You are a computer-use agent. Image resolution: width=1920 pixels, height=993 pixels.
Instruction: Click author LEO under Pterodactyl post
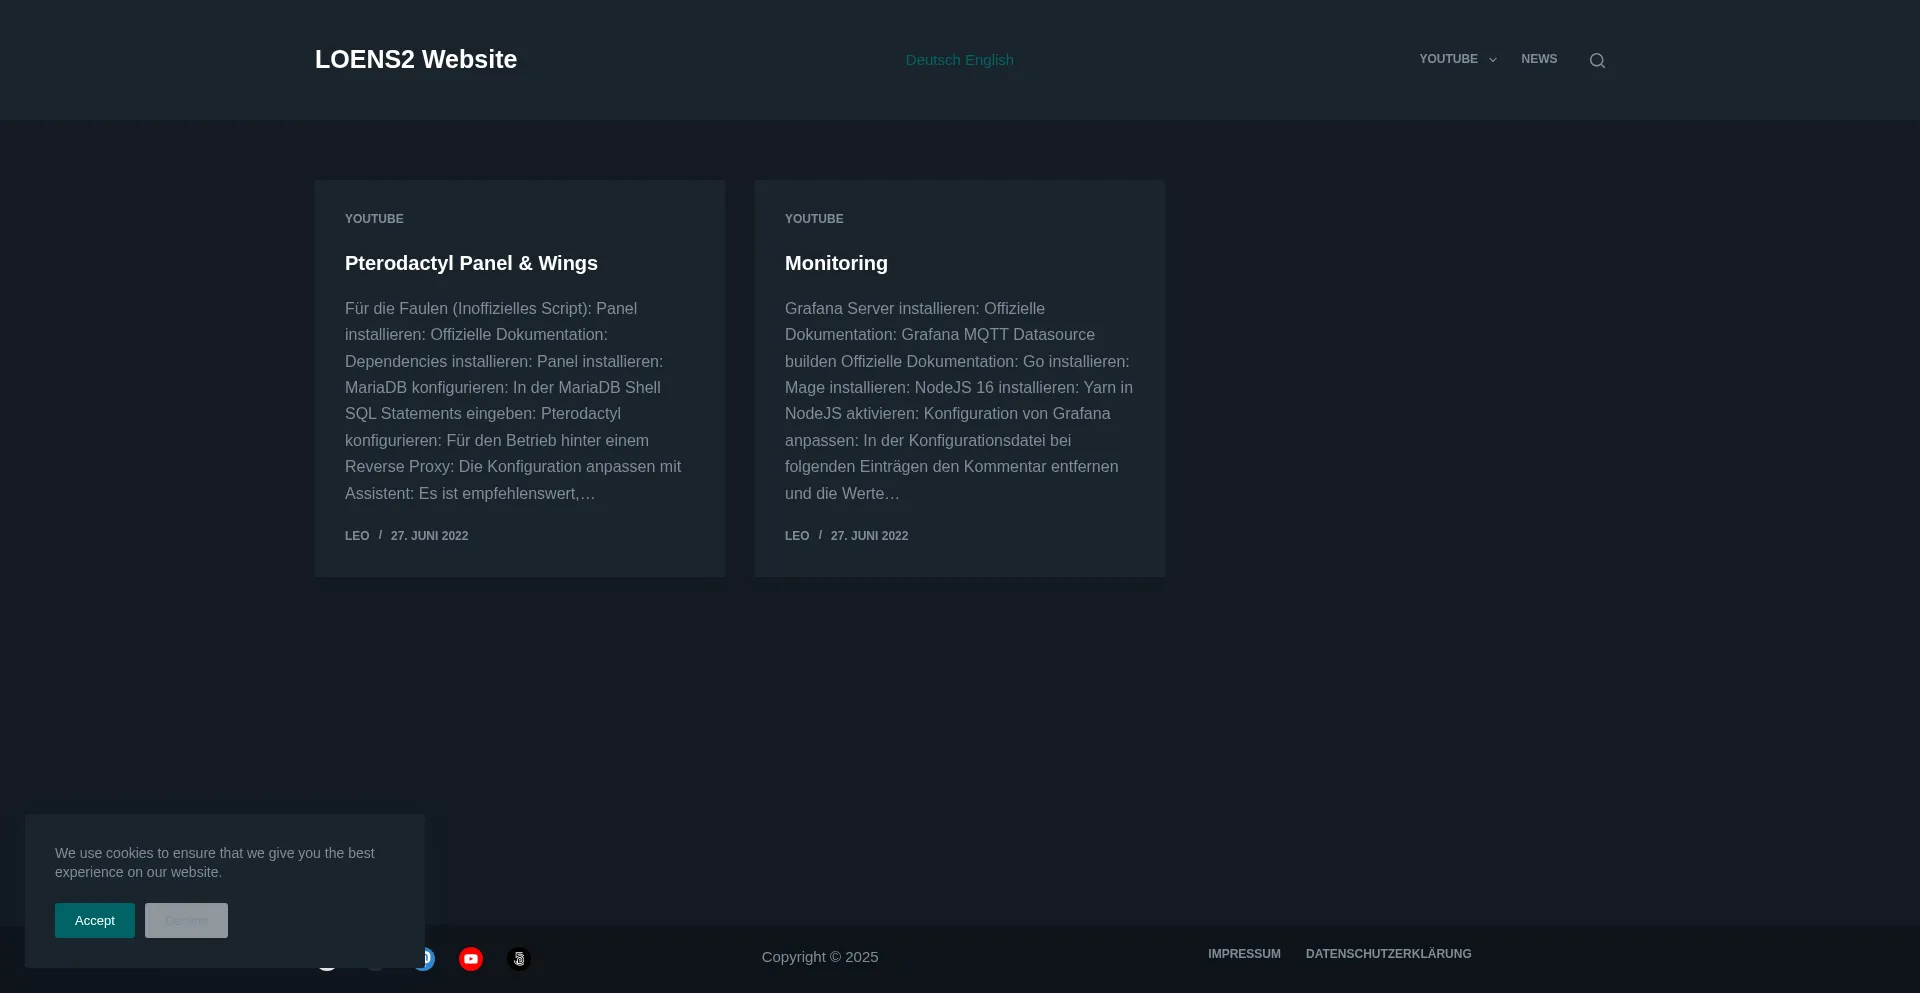(357, 536)
